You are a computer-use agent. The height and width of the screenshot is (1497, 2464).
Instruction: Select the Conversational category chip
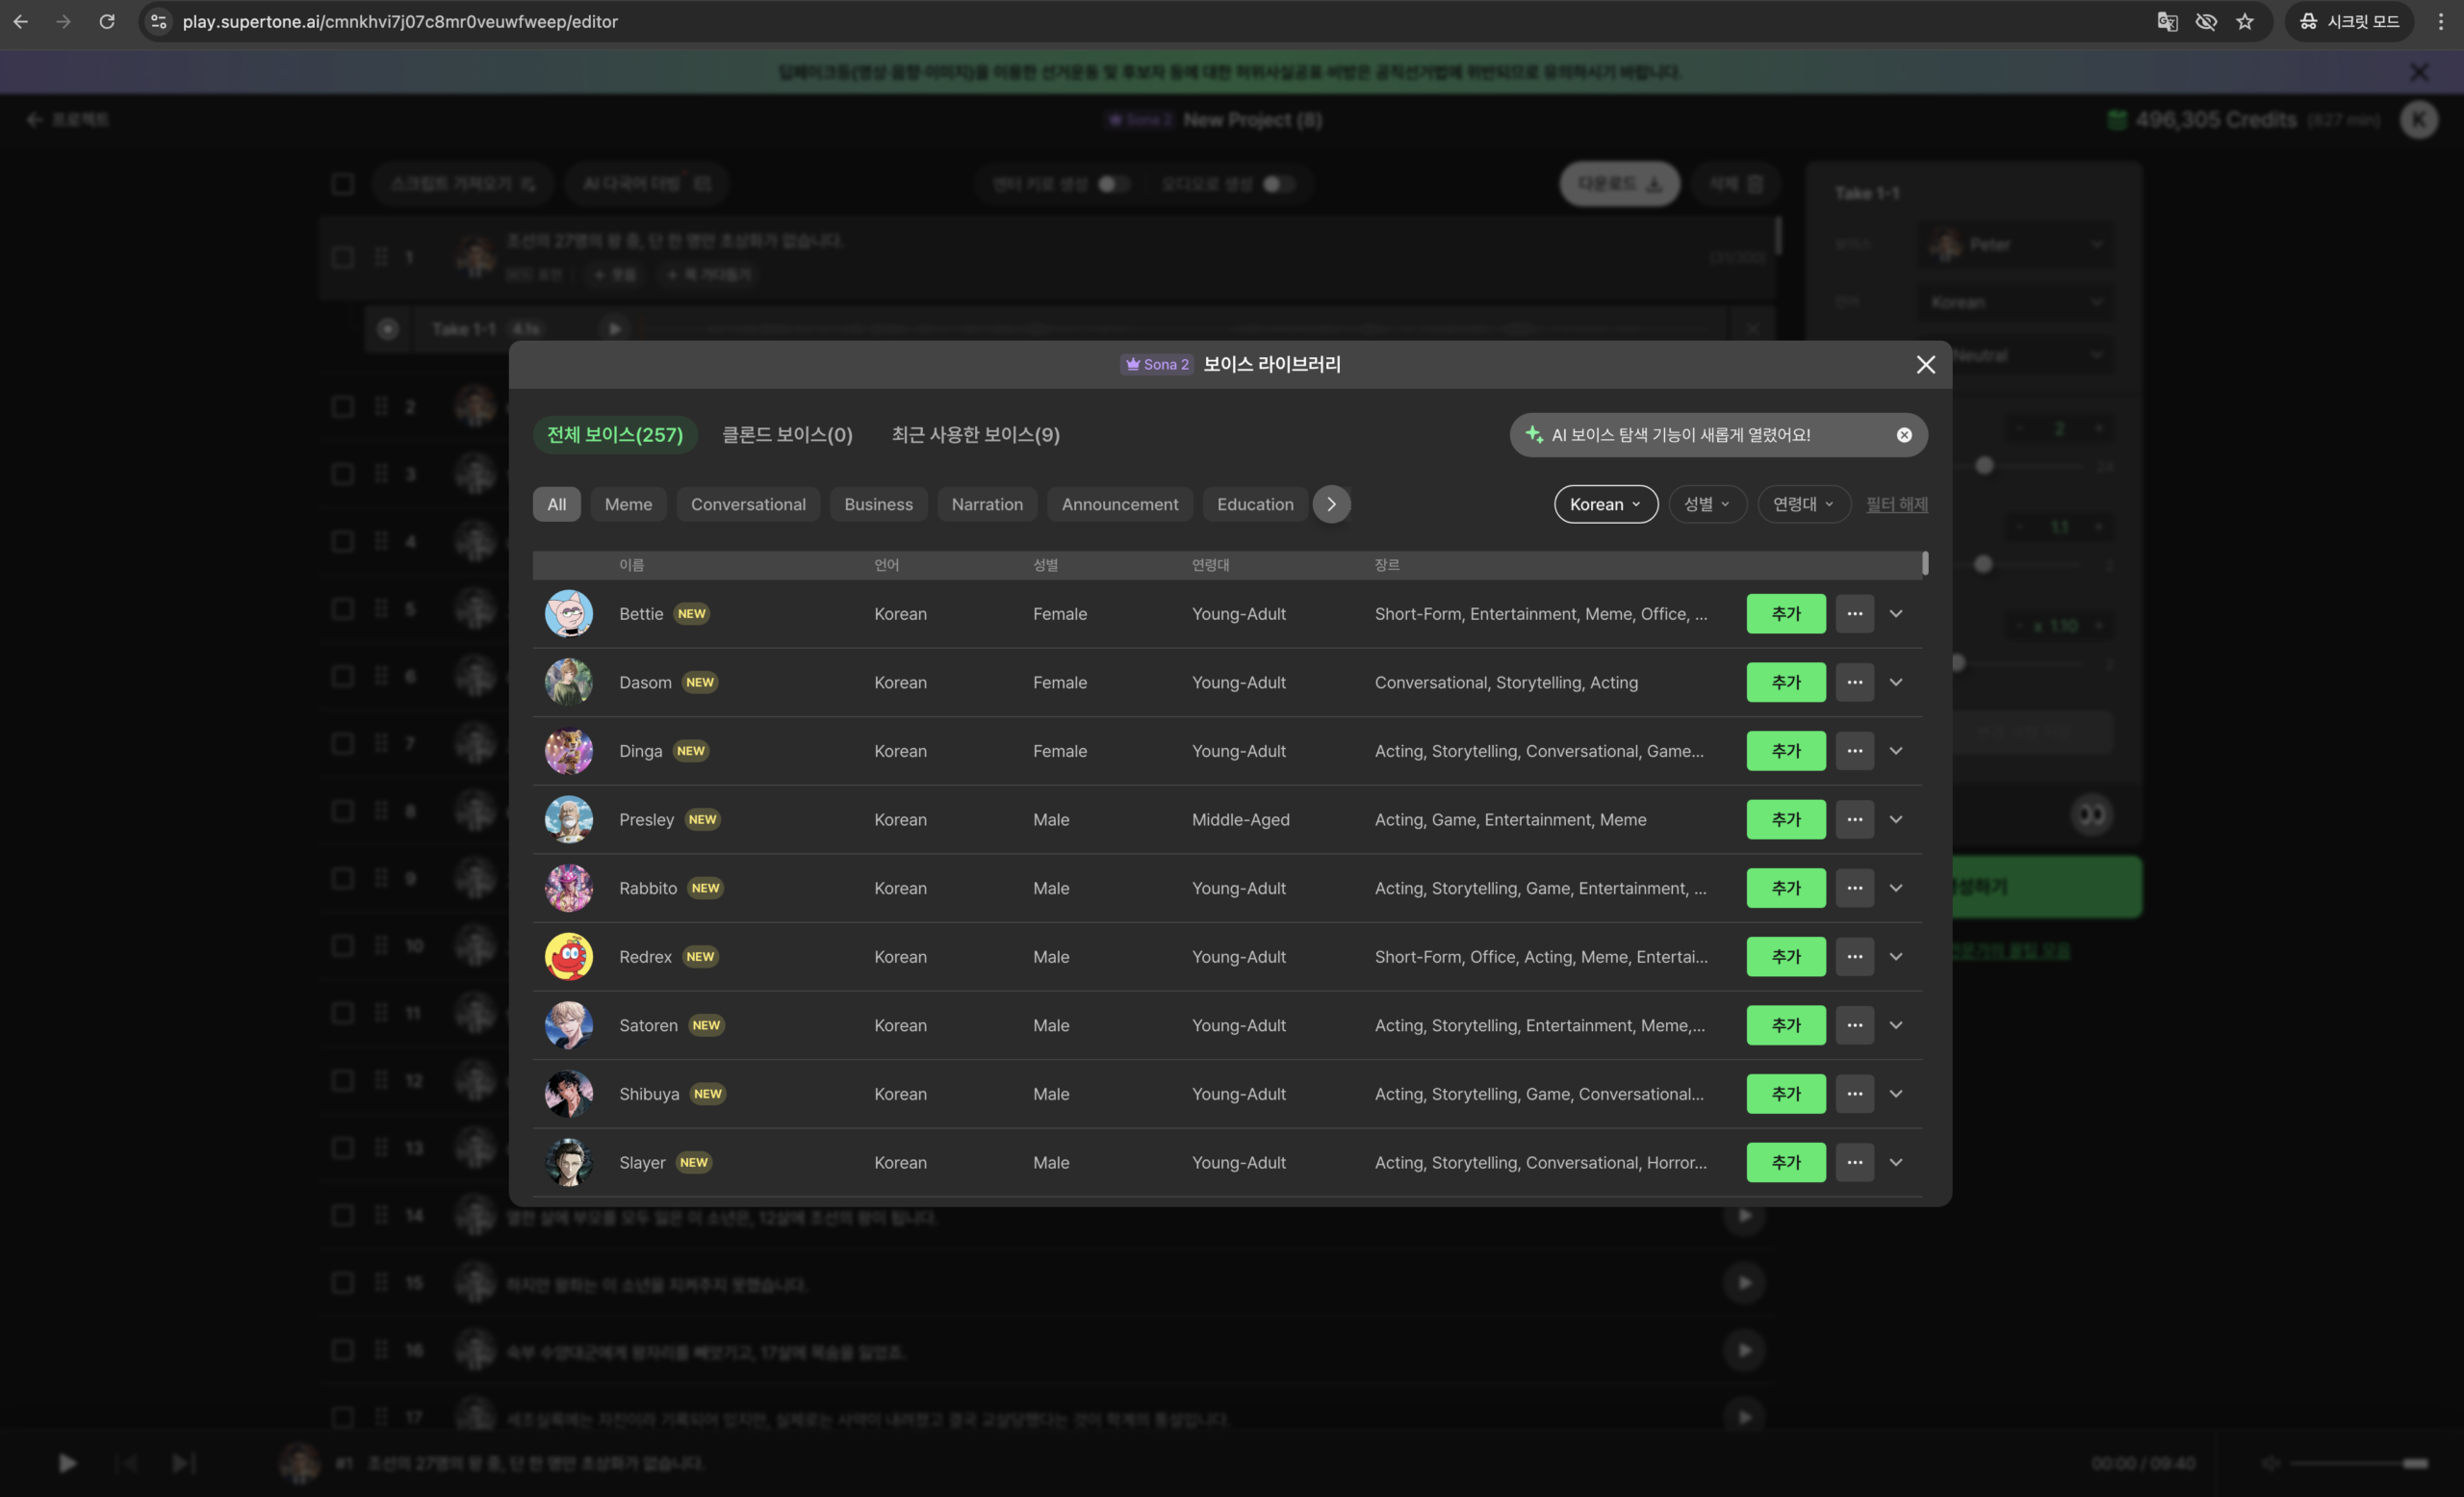point(748,504)
